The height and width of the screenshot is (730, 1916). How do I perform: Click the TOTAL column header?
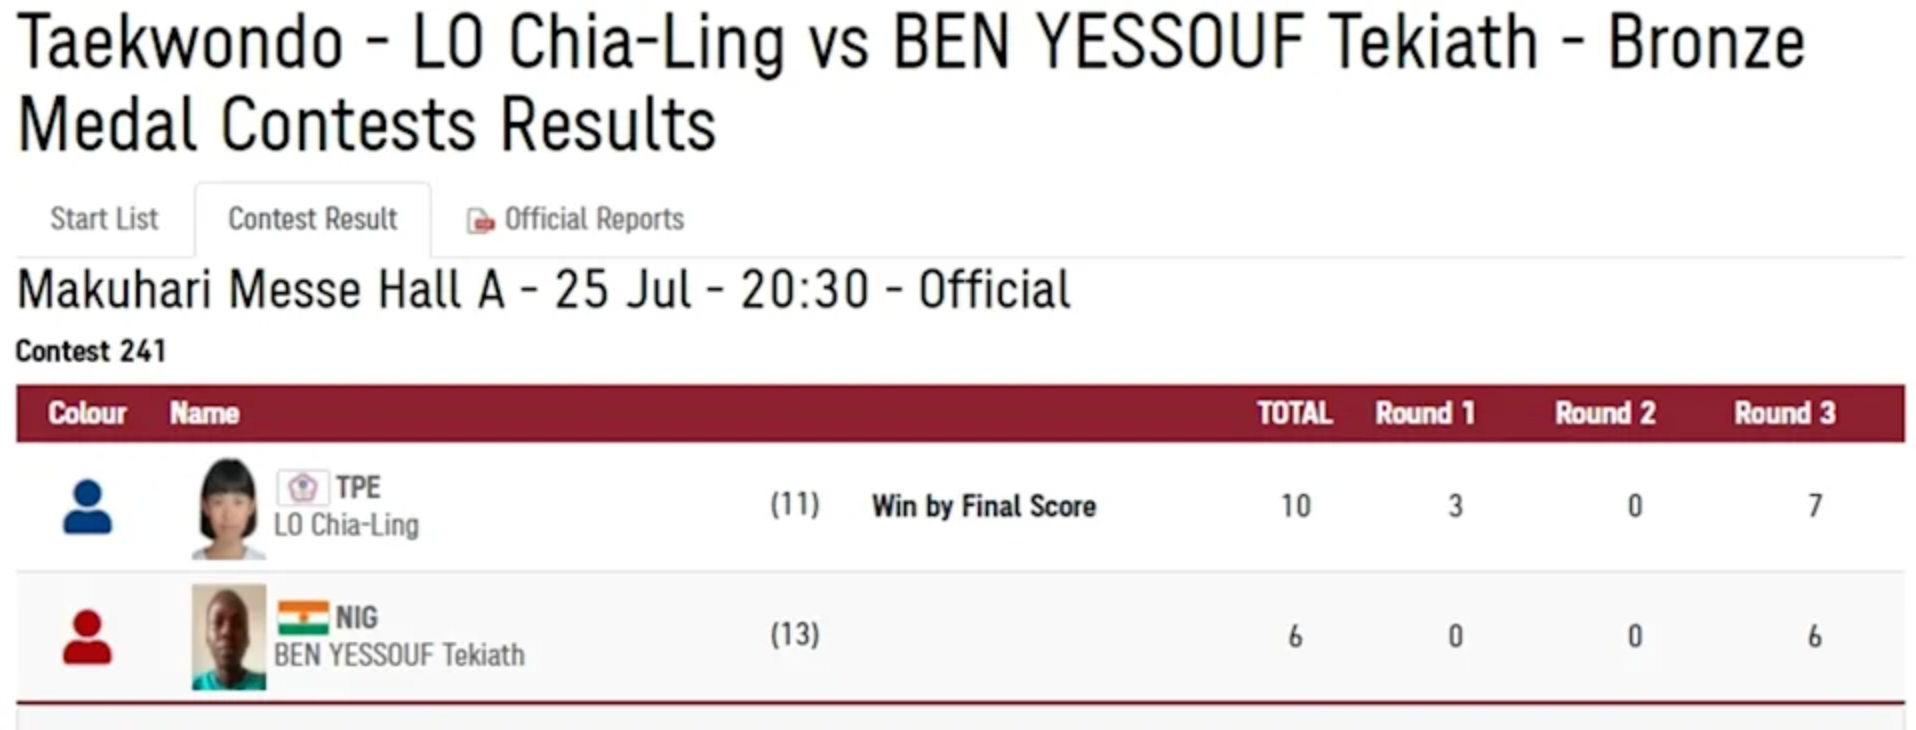[1294, 413]
